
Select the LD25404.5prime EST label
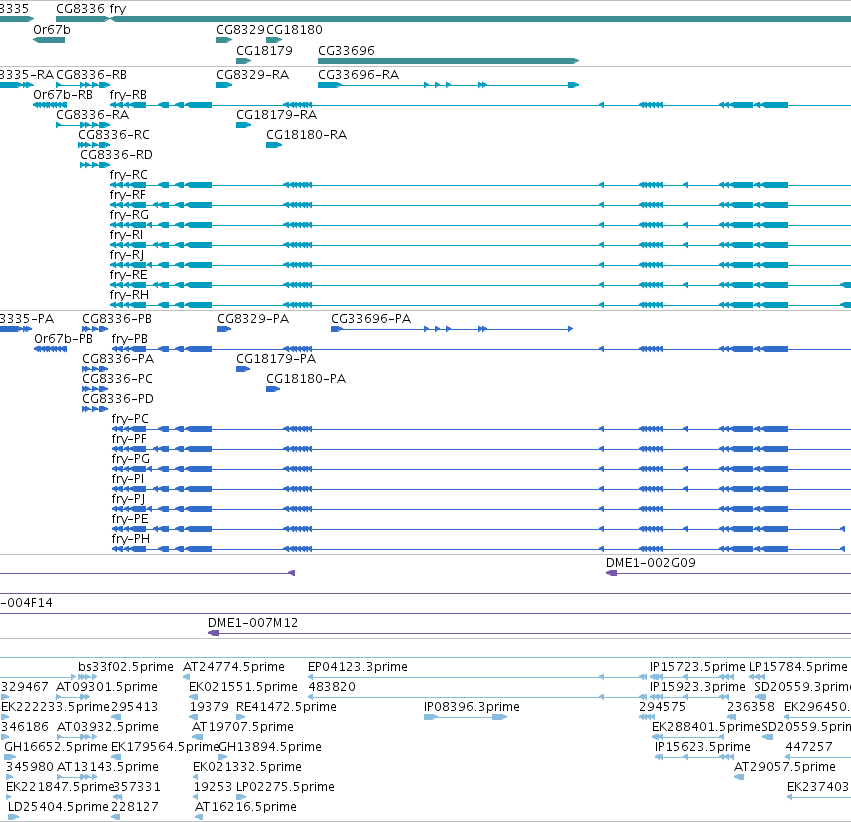click(58, 807)
